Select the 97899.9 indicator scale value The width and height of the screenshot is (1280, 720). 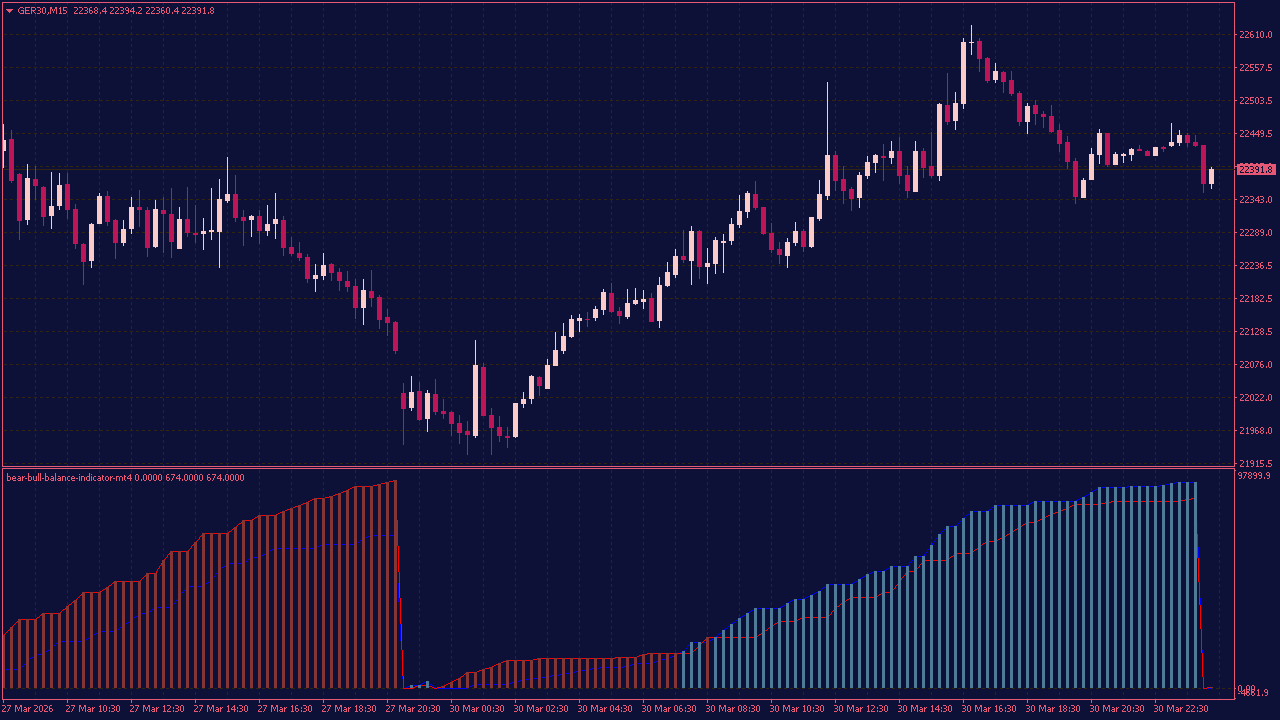[1253, 478]
